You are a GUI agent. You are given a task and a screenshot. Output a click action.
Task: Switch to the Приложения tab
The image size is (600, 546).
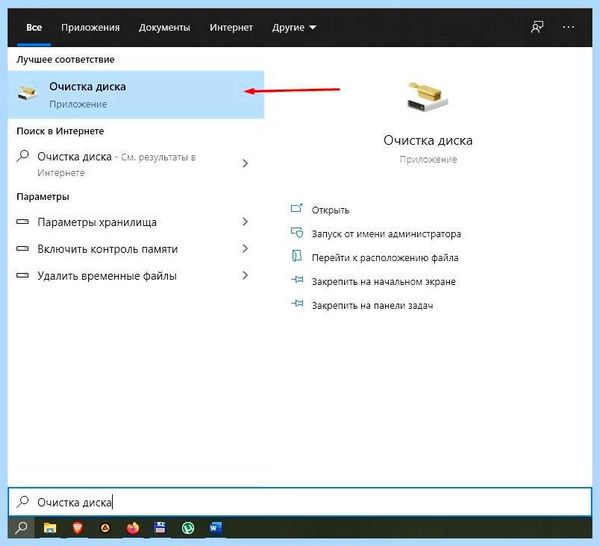[90, 28]
